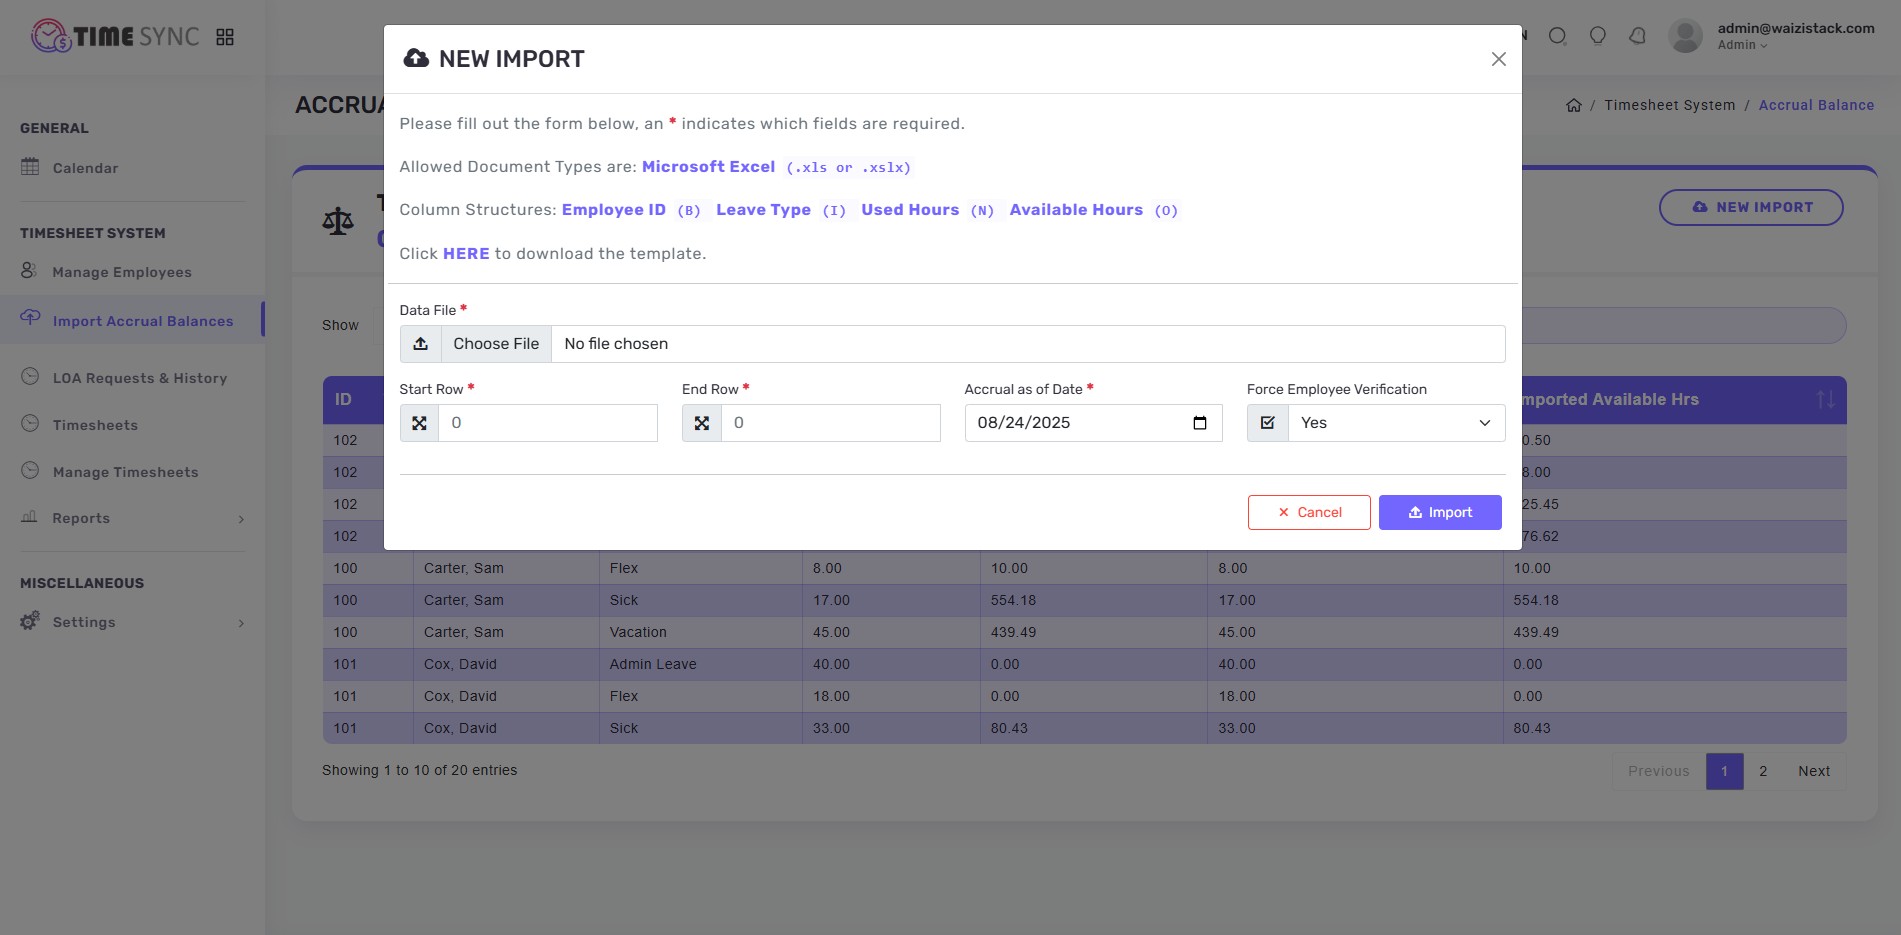Click Timesheet System breadcrumb link
This screenshot has height=935, width=1901.
pyautogui.click(x=1670, y=105)
